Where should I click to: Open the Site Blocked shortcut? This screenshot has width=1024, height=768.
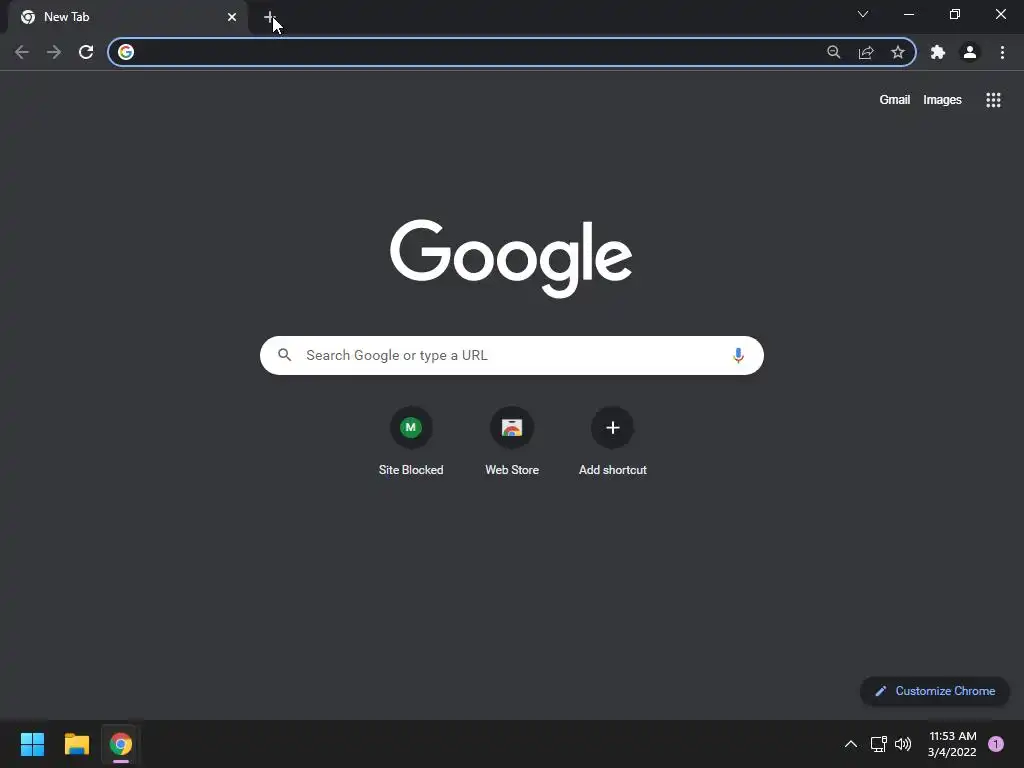click(411, 441)
